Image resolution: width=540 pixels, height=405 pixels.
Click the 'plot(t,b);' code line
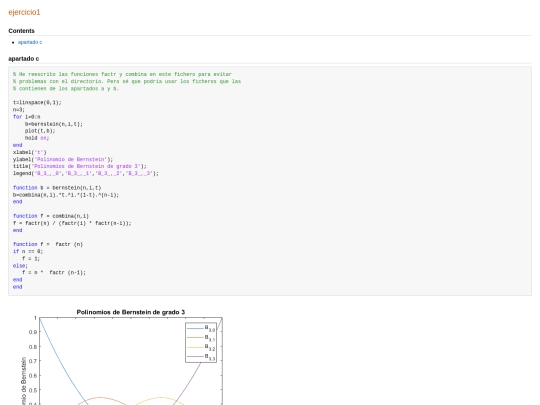tap(40, 131)
